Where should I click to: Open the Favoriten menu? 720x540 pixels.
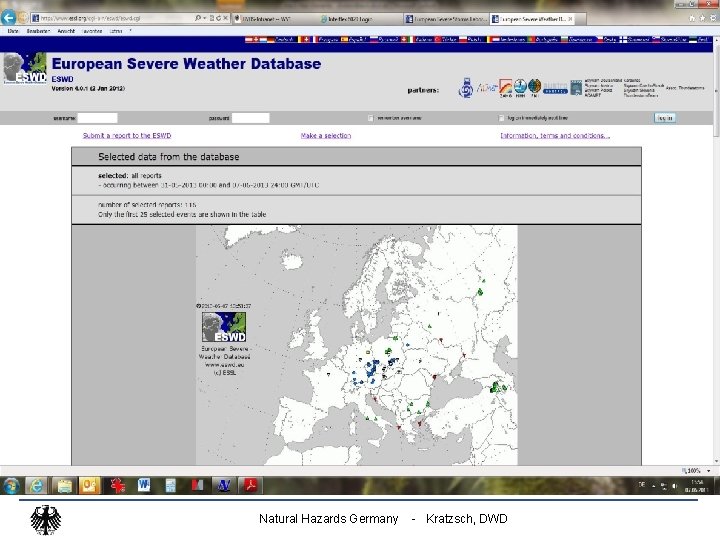pos(92,31)
